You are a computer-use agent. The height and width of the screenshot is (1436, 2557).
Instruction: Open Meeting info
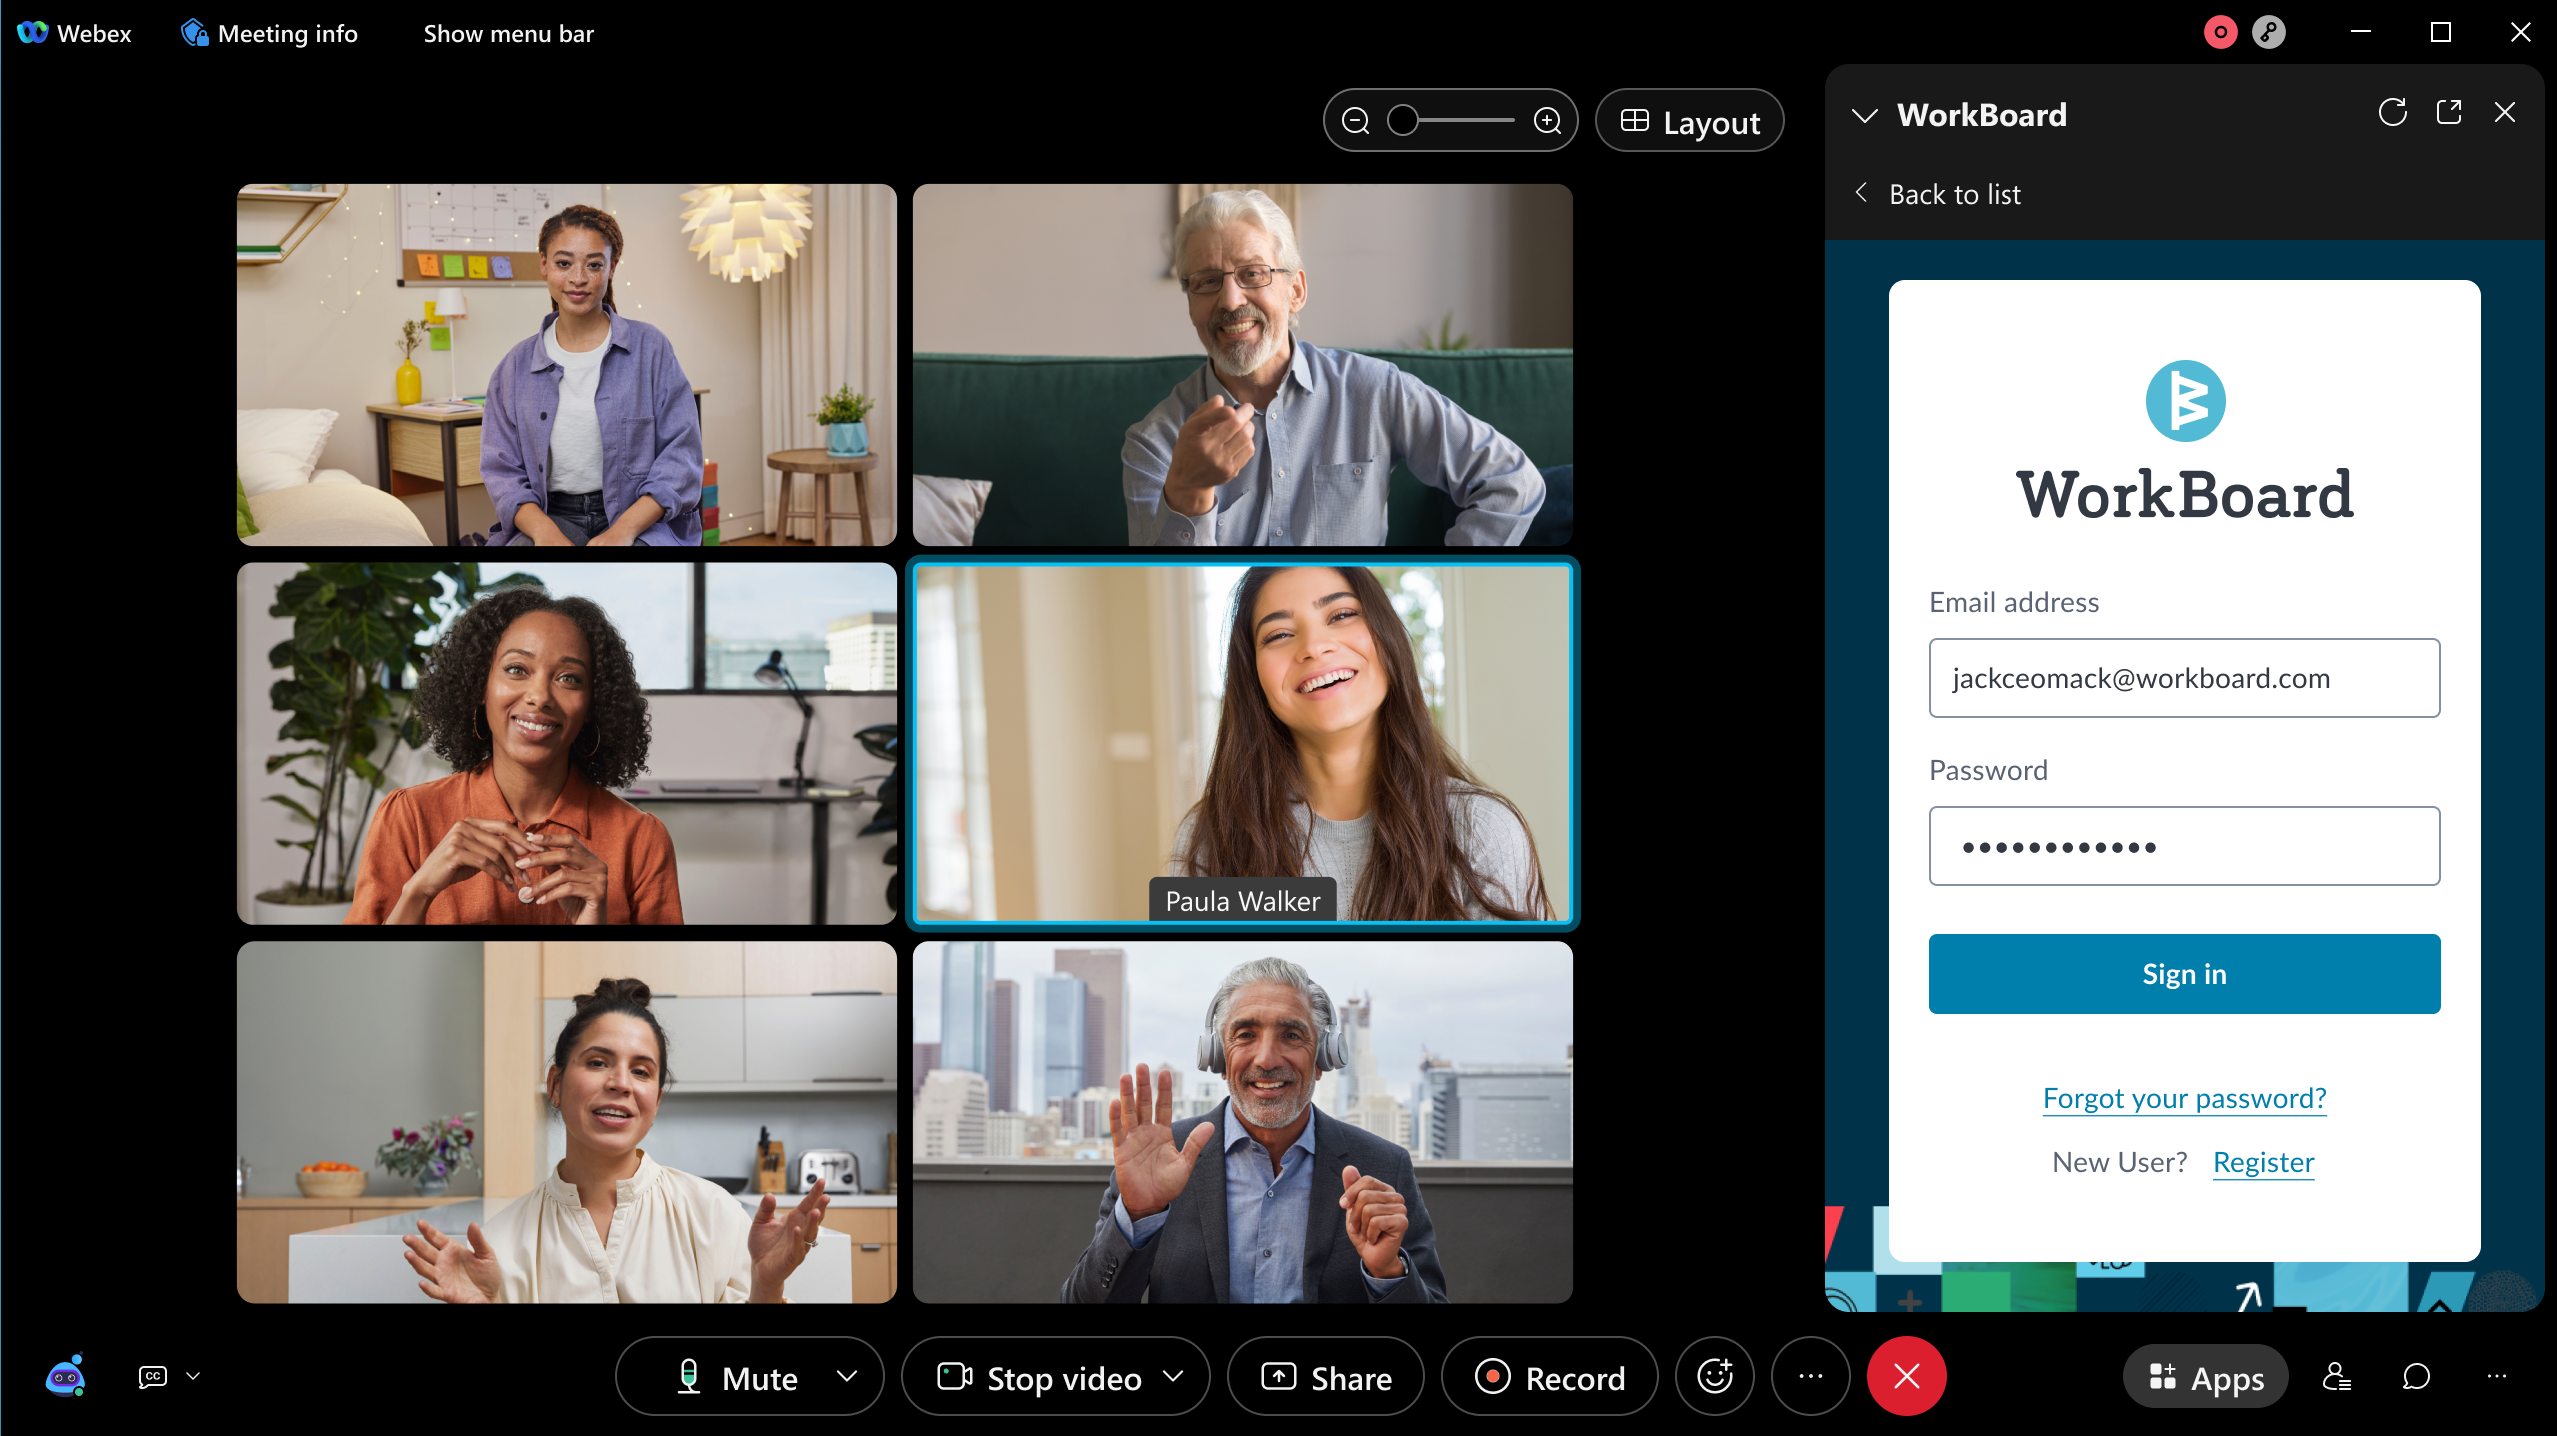pyautogui.click(x=269, y=33)
